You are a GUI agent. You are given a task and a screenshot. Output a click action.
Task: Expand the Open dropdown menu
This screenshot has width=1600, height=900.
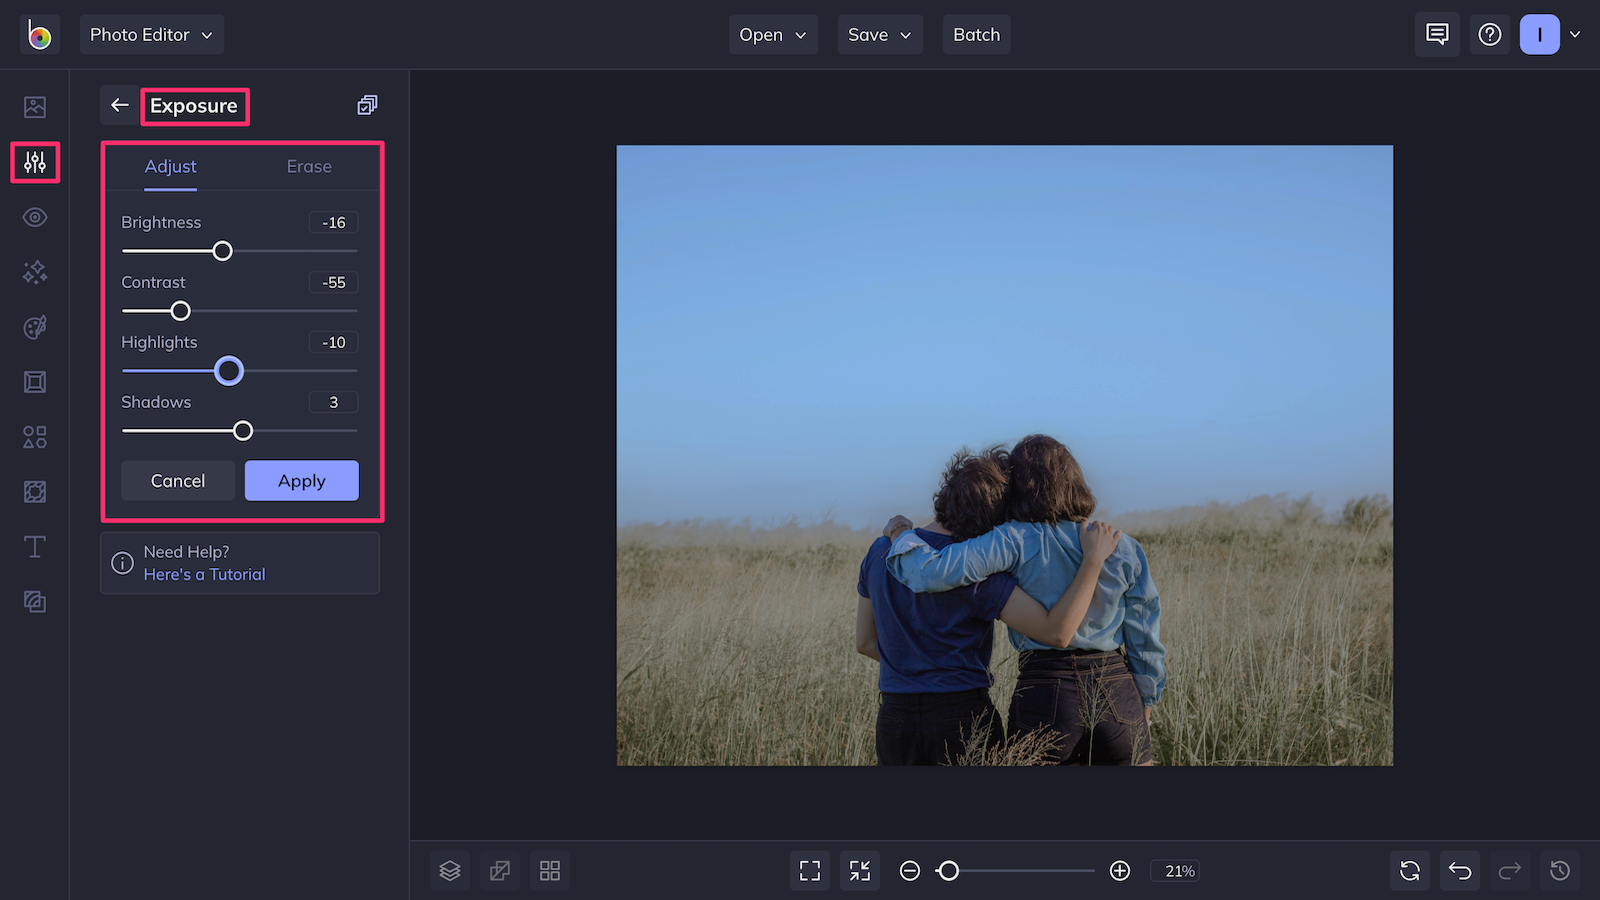(773, 35)
